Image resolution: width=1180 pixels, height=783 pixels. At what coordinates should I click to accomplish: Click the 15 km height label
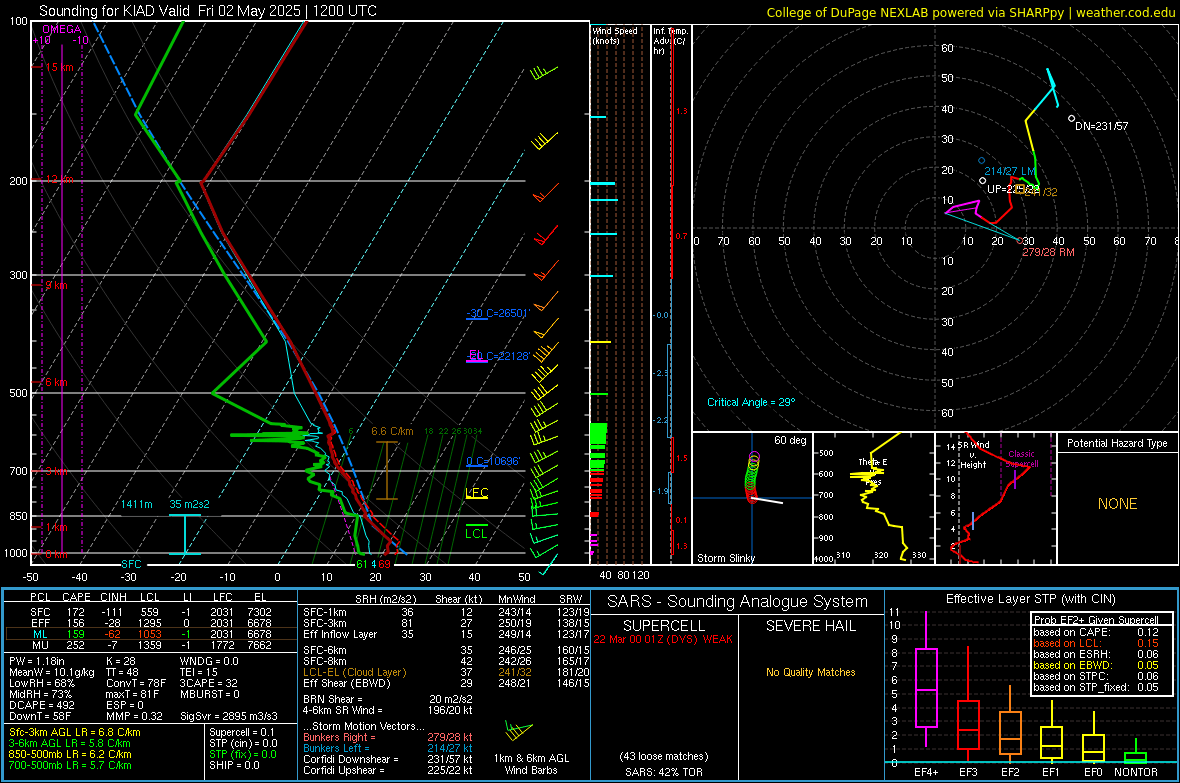pyautogui.click(x=59, y=67)
